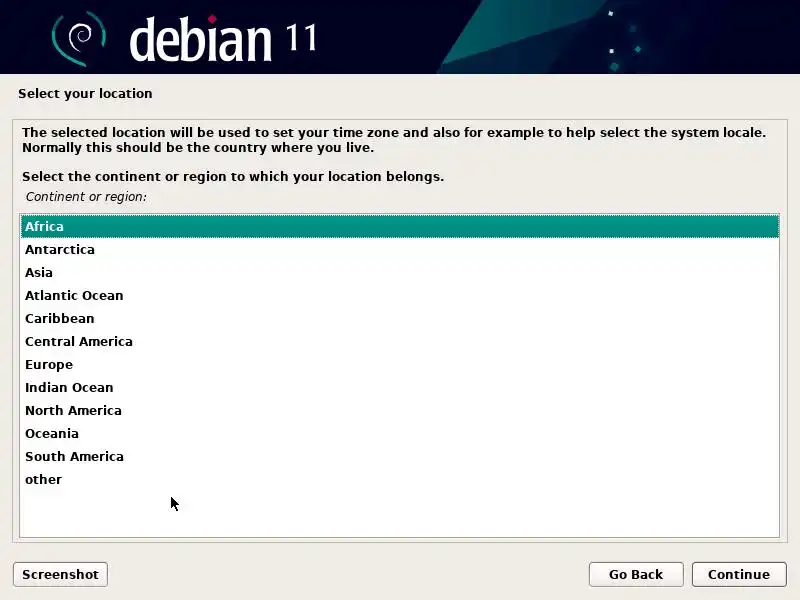The image size is (800, 600).
Task: Select Africa in the continent list
Action: point(400,227)
